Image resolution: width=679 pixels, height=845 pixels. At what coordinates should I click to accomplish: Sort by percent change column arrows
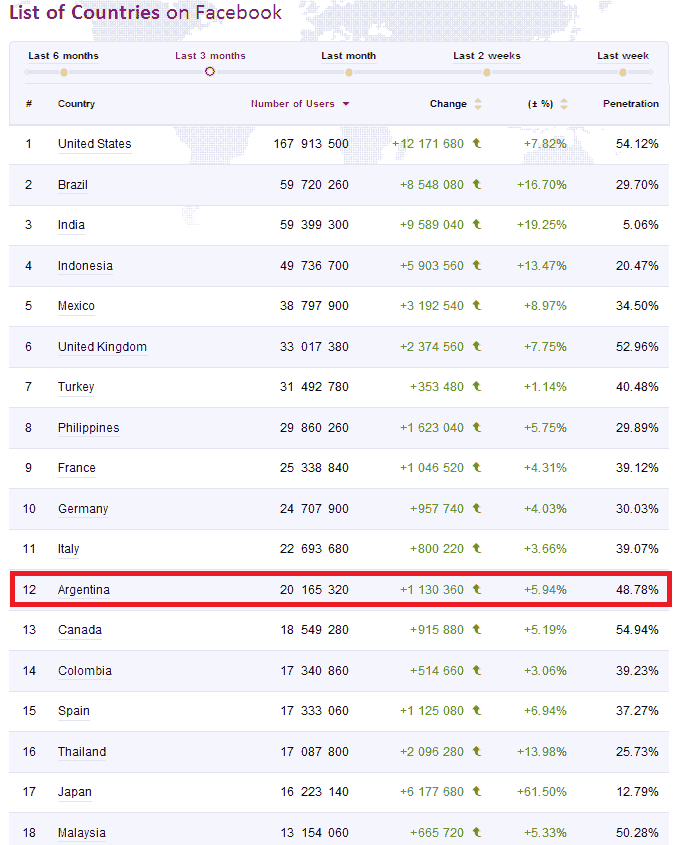click(564, 104)
